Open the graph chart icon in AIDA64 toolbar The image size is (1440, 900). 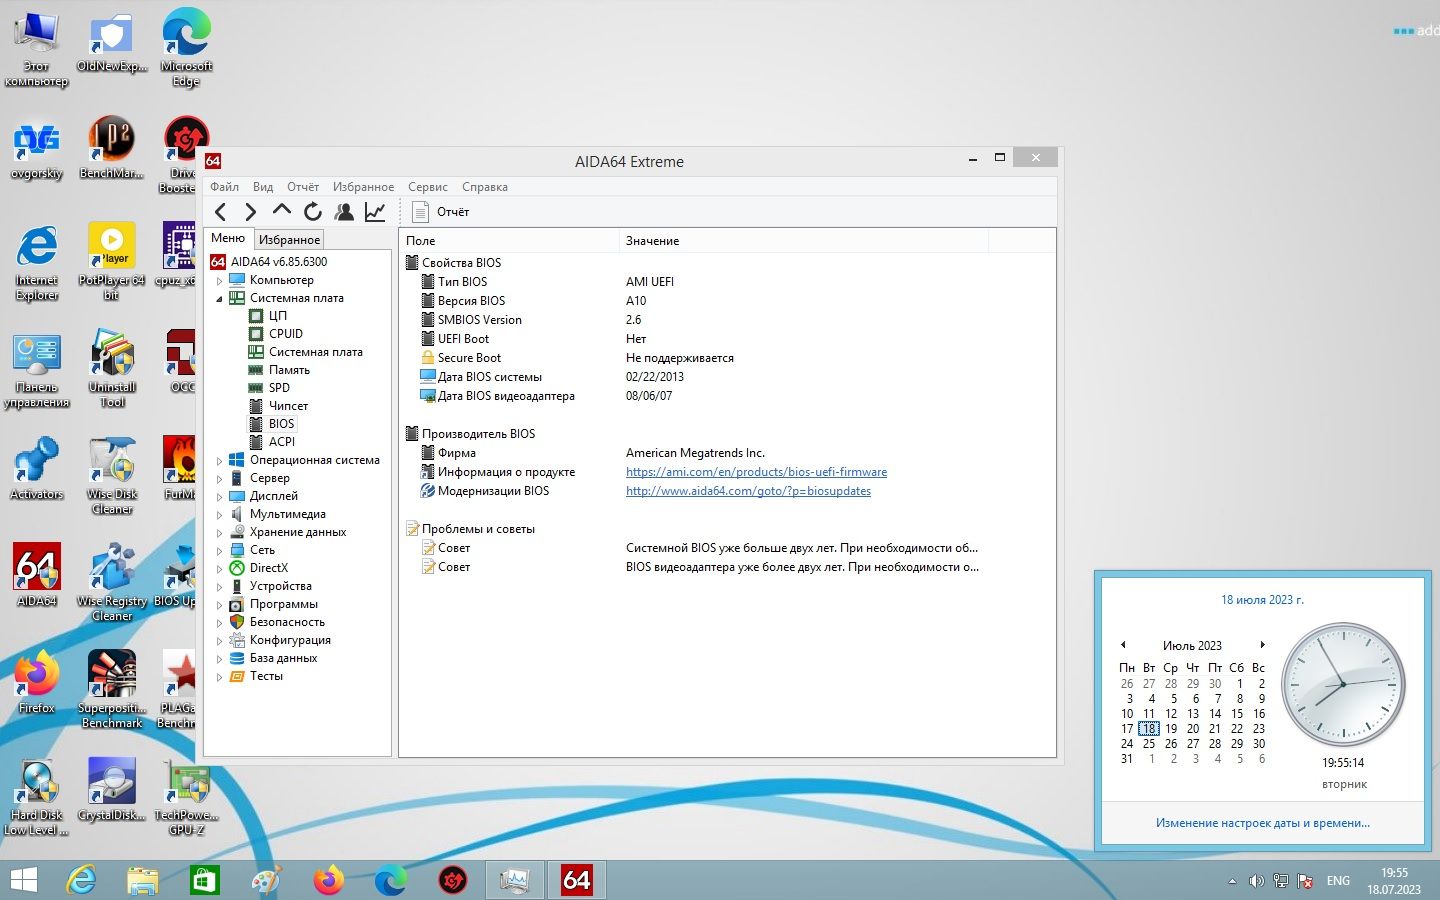[x=375, y=212]
